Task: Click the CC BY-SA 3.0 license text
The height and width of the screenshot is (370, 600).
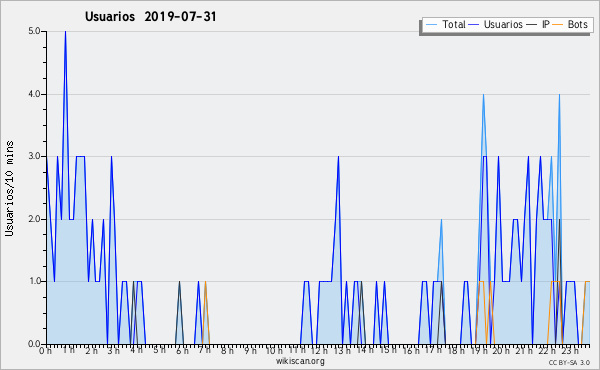Action: pyautogui.click(x=569, y=363)
